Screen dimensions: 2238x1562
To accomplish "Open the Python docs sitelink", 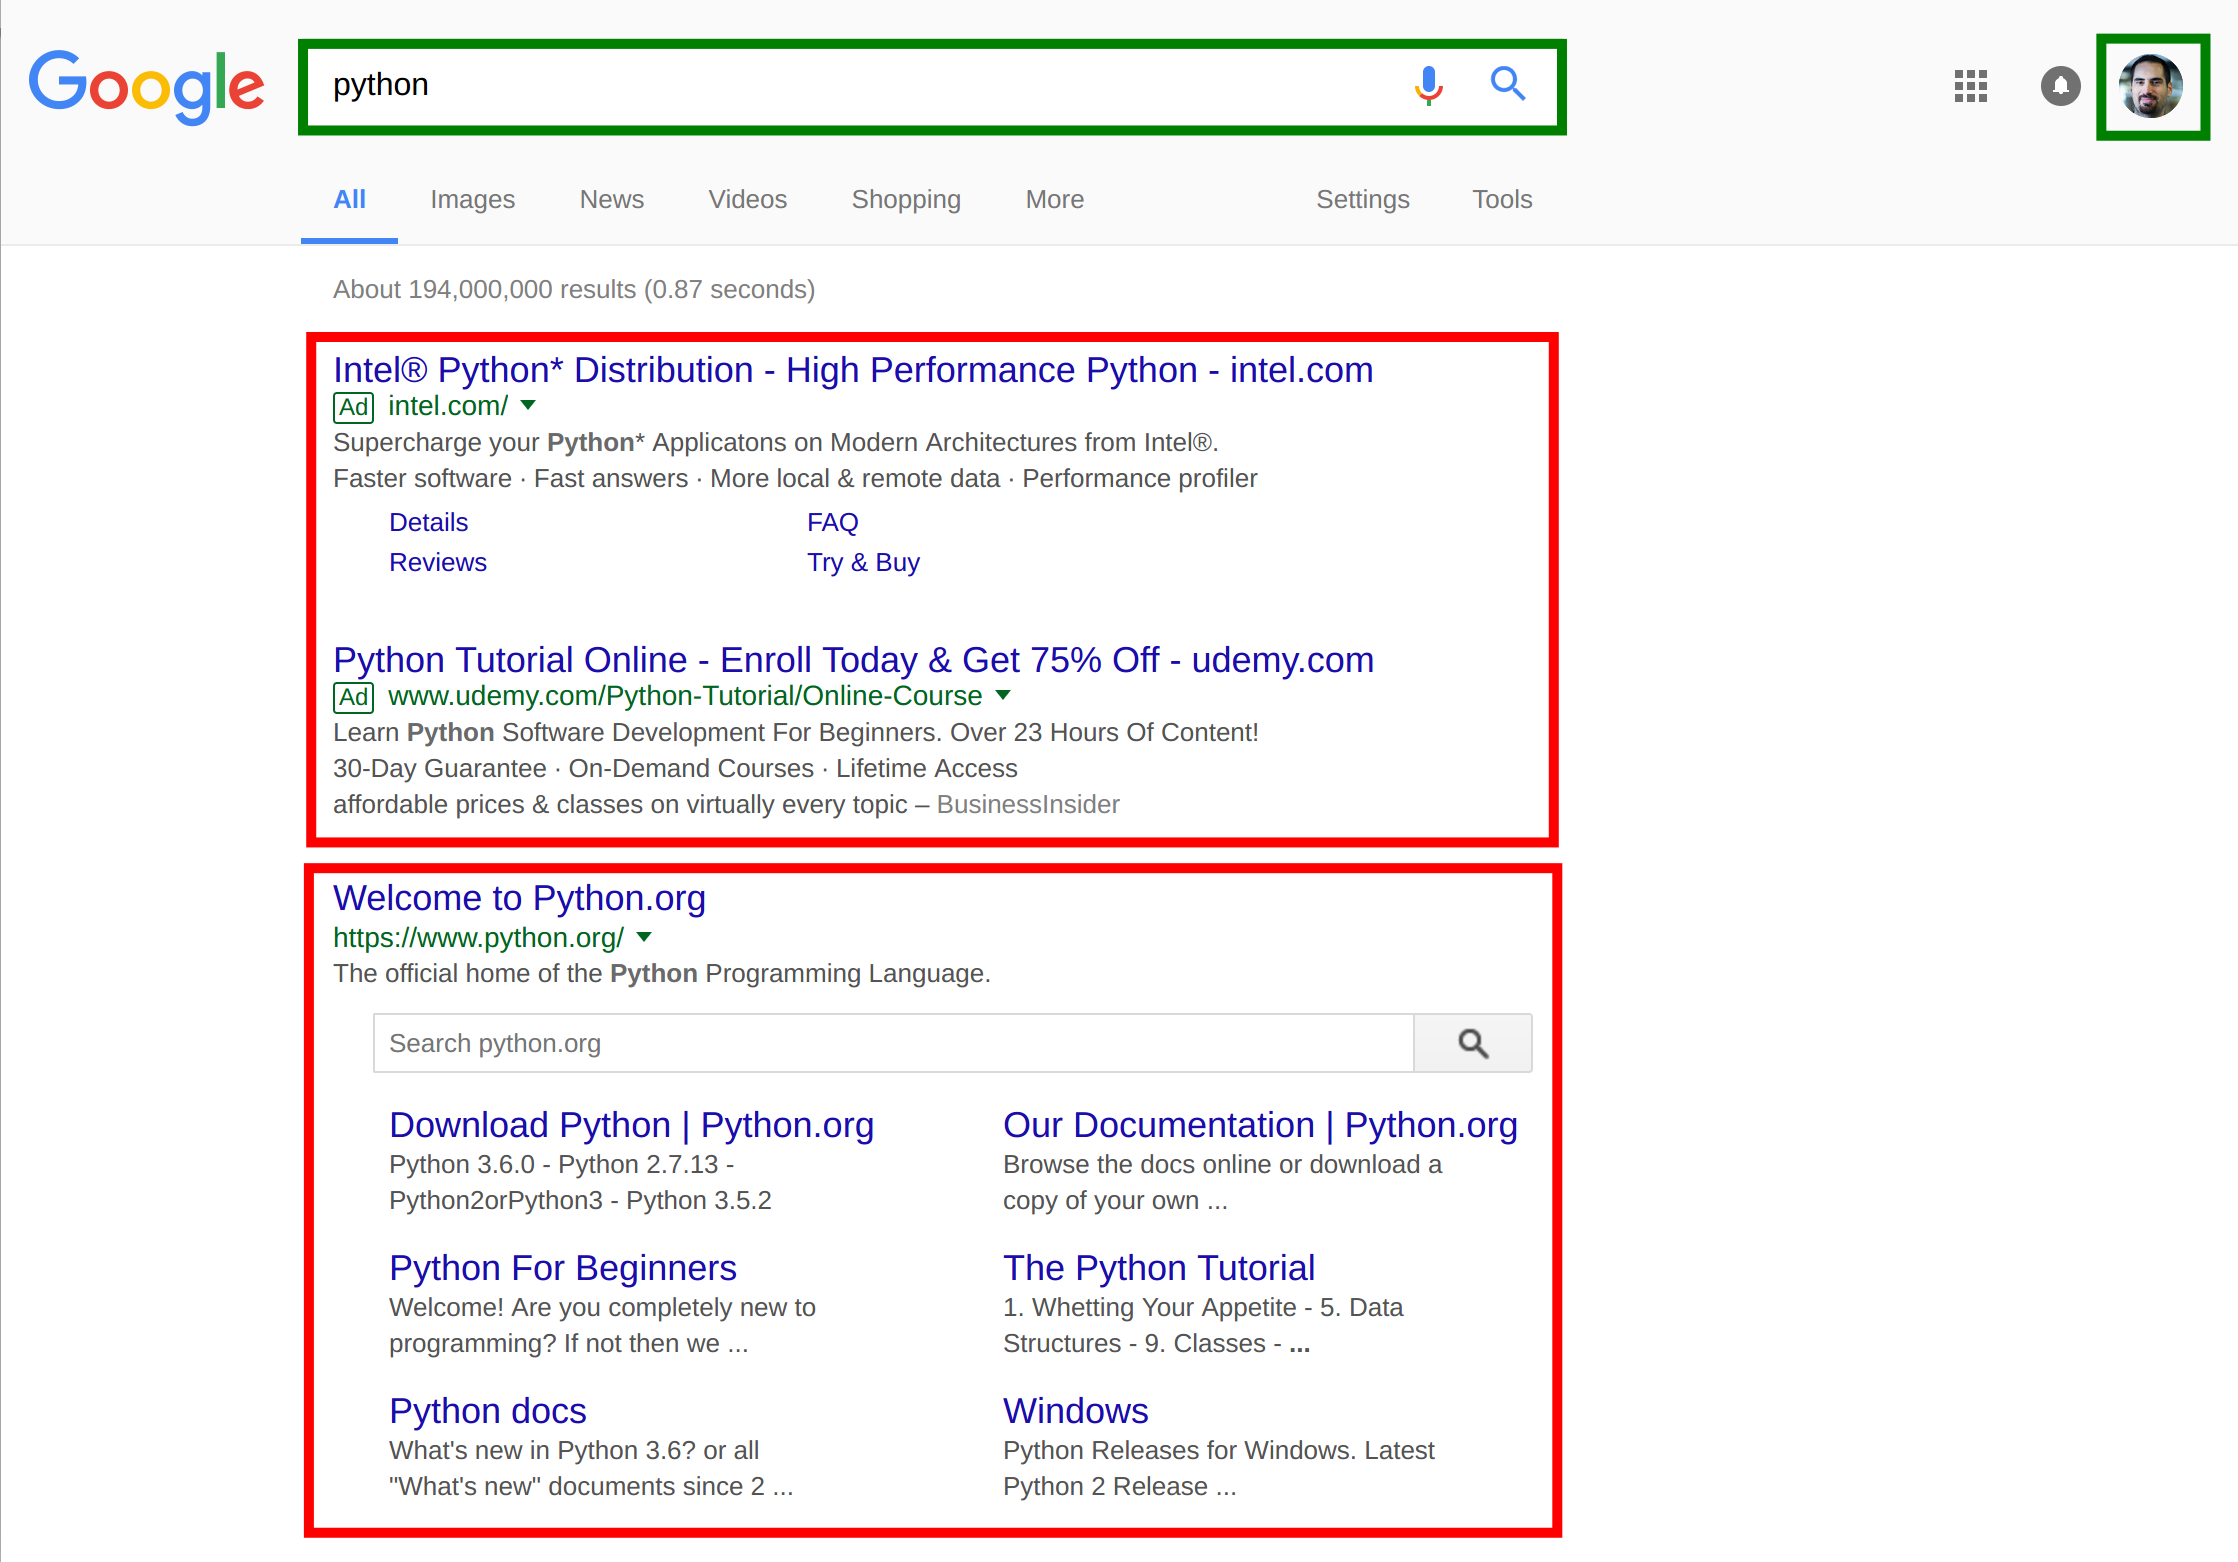I will tap(488, 1411).
